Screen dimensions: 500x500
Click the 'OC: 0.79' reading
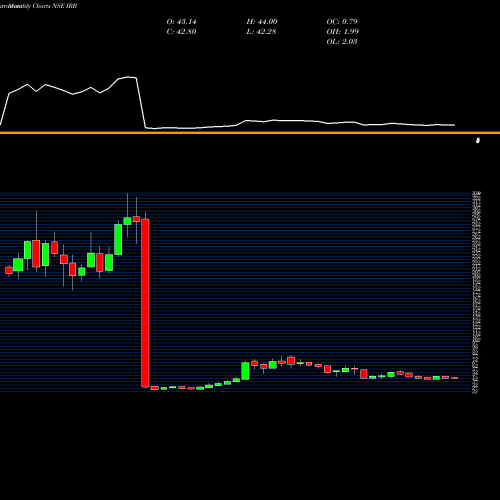pyautogui.click(x=342, y=22)
